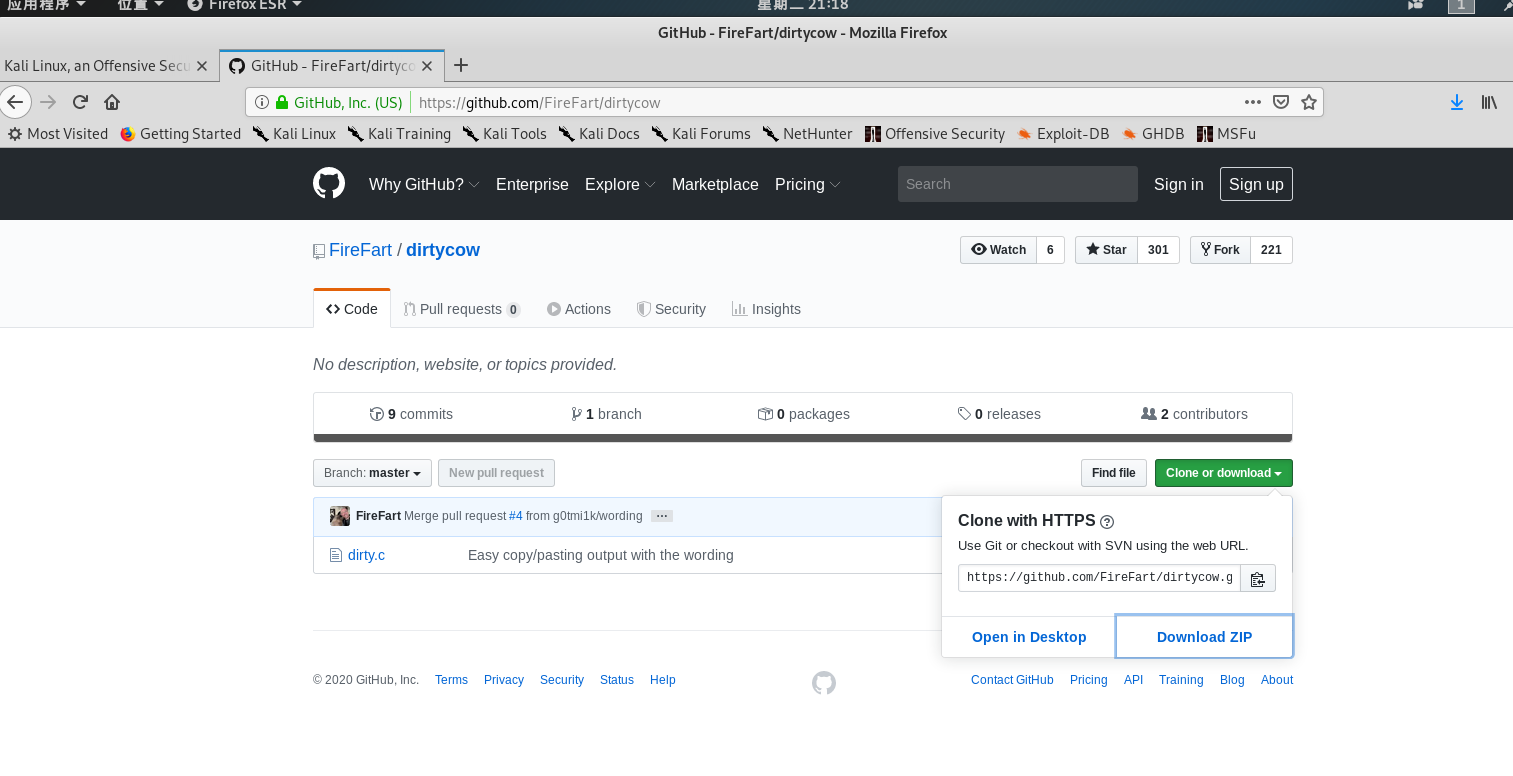Viewport: 1513px width, 776px height.
Task: Open the Firefox library icon
Action: tap(1489, 102)
